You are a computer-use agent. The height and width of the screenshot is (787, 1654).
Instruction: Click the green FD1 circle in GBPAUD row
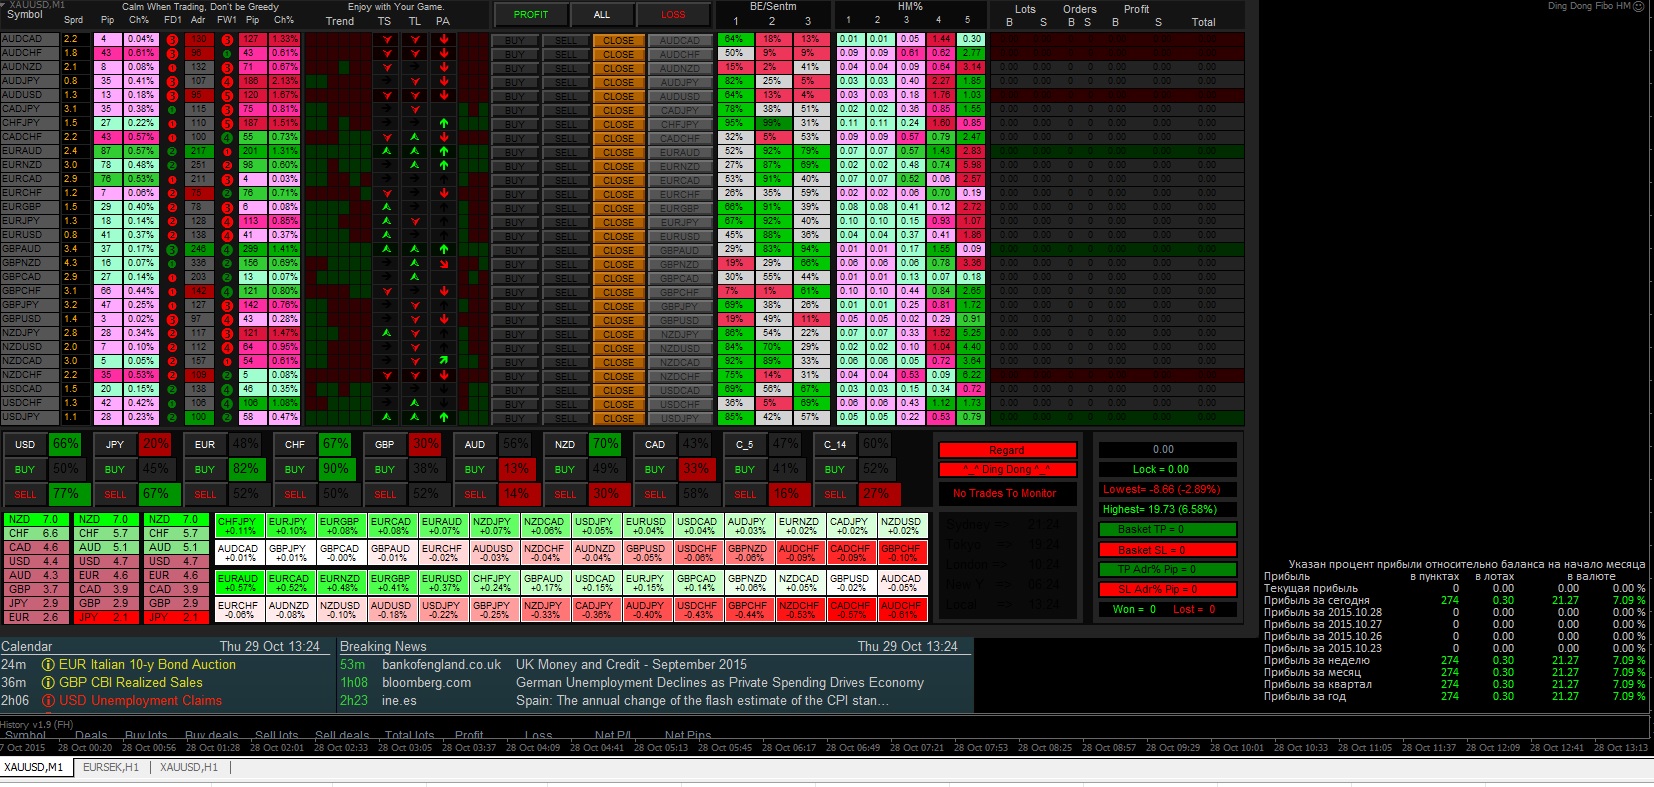pos(172,250)
